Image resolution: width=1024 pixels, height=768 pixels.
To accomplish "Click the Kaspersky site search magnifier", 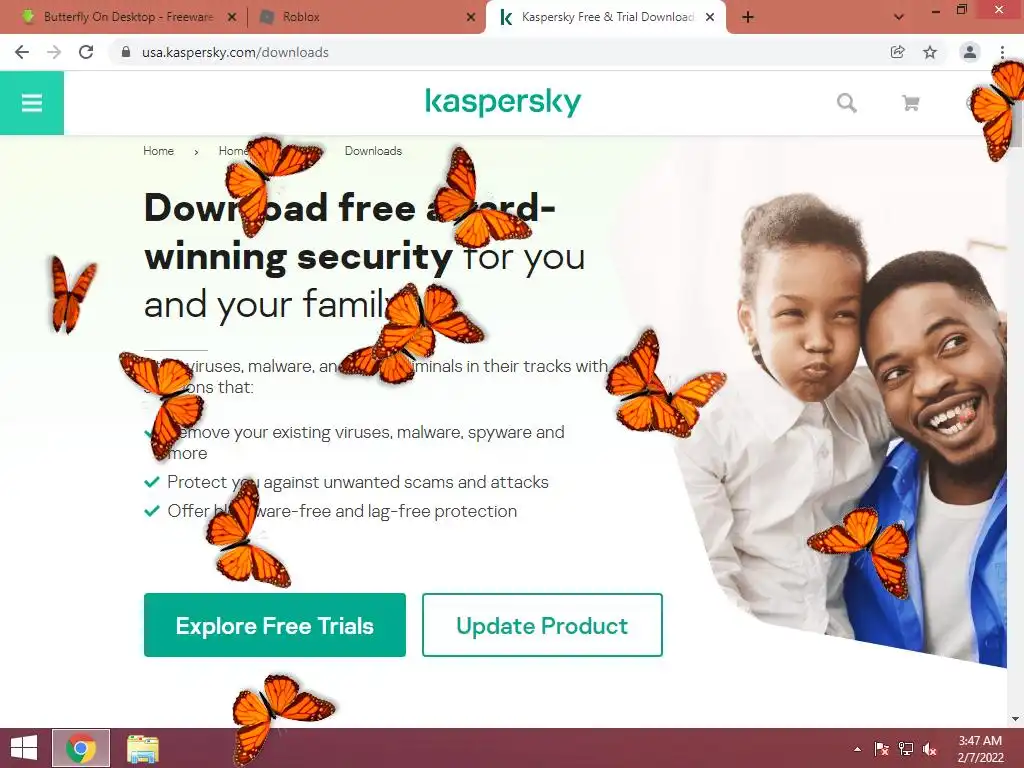I will (x=847, y=103).
